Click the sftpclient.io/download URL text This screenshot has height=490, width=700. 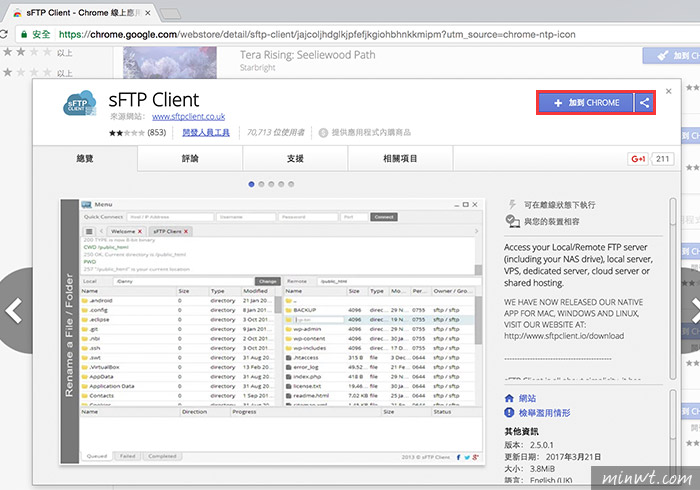click(x=564, y=336)
